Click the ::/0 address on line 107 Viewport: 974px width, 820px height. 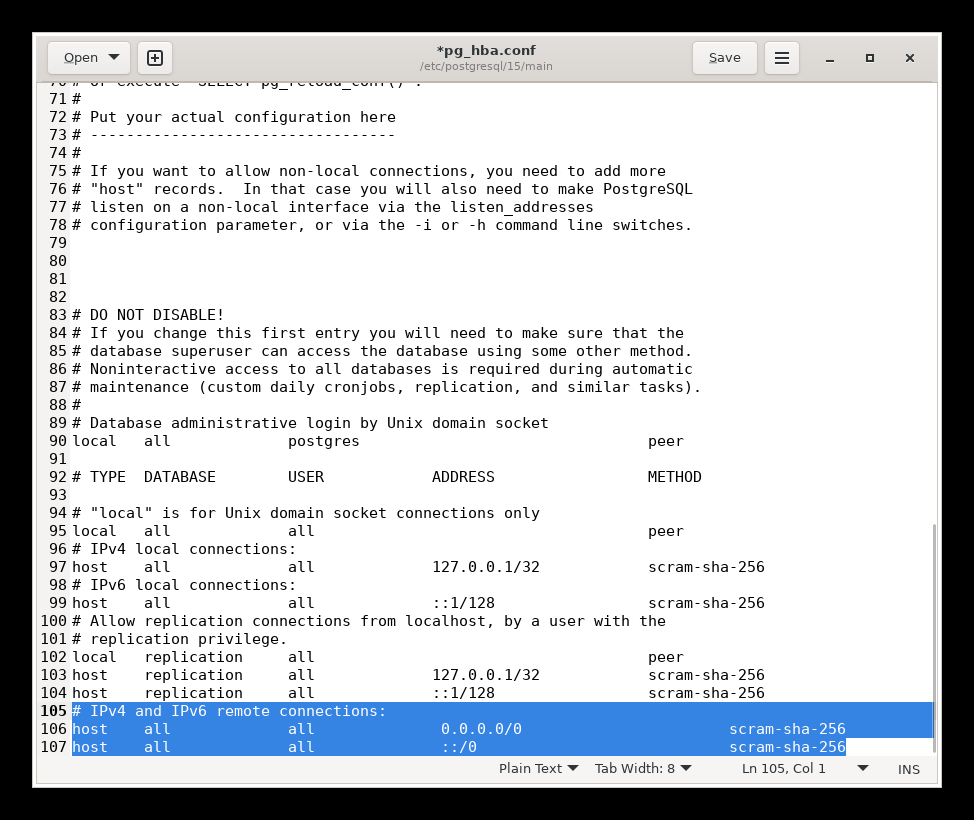click(x=459, y=747)
